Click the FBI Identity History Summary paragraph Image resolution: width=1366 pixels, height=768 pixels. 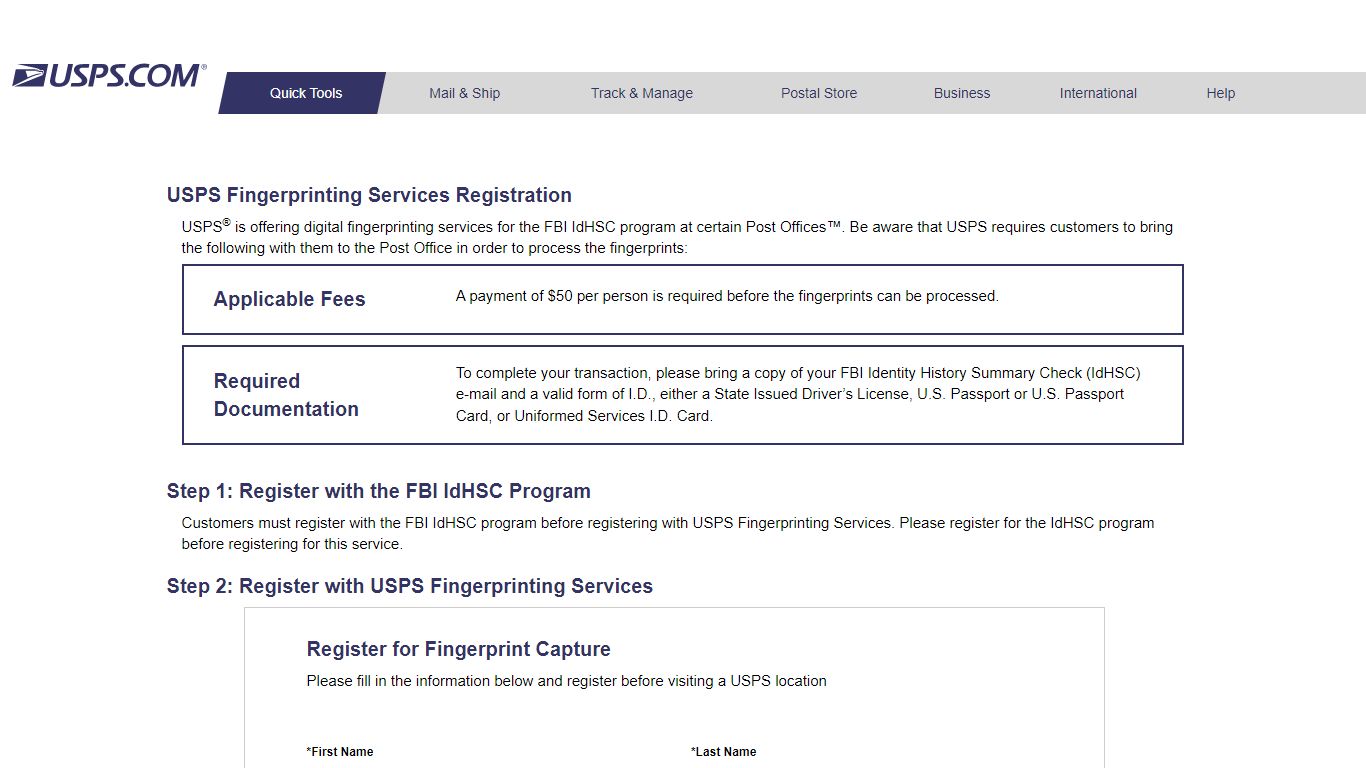click(798, 394)
